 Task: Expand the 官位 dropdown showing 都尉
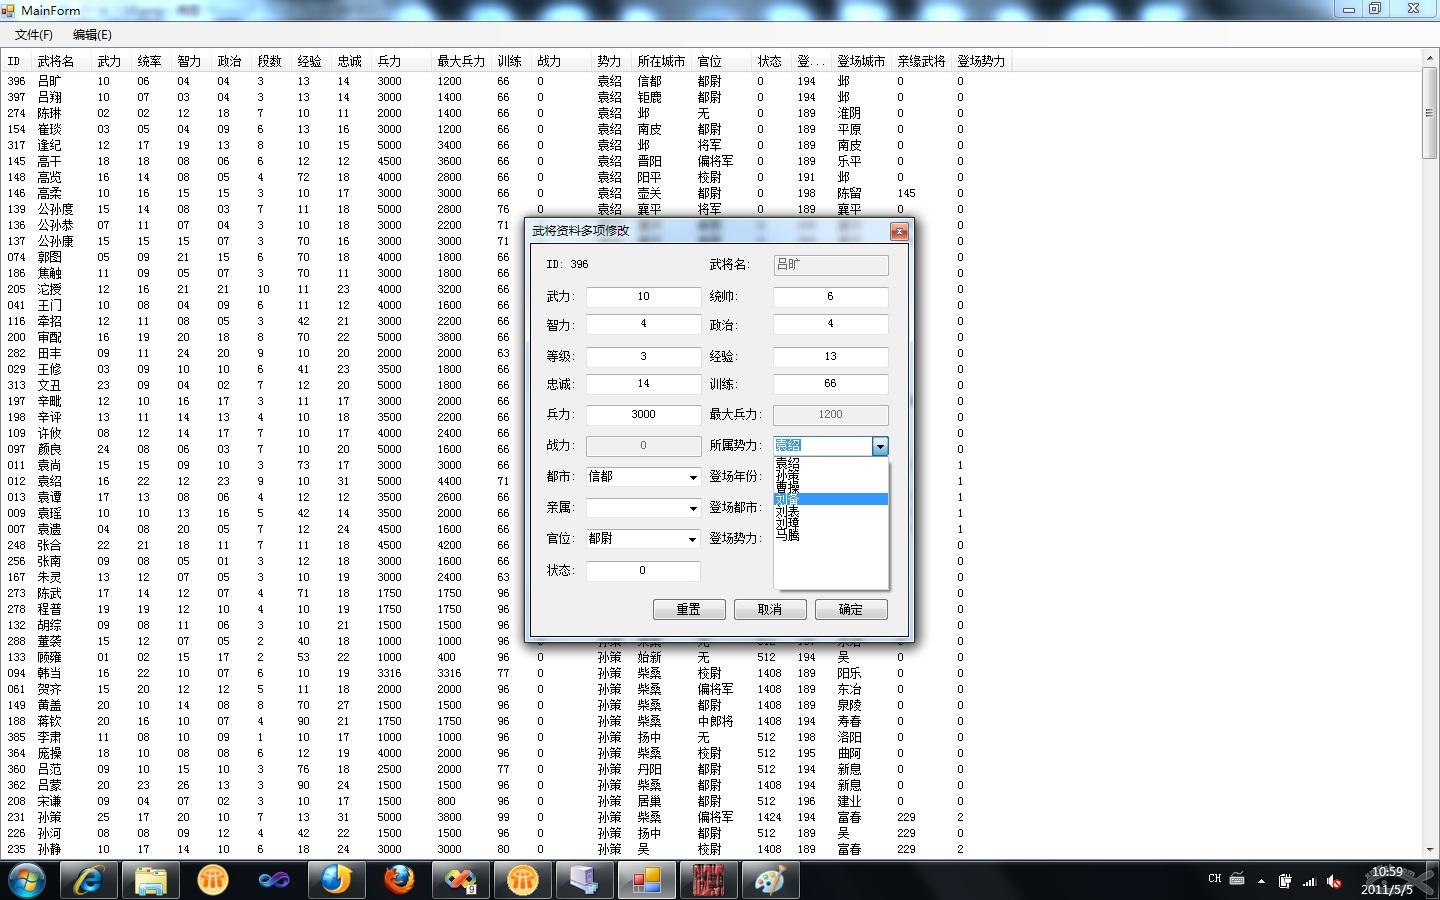tap(693, 540)
